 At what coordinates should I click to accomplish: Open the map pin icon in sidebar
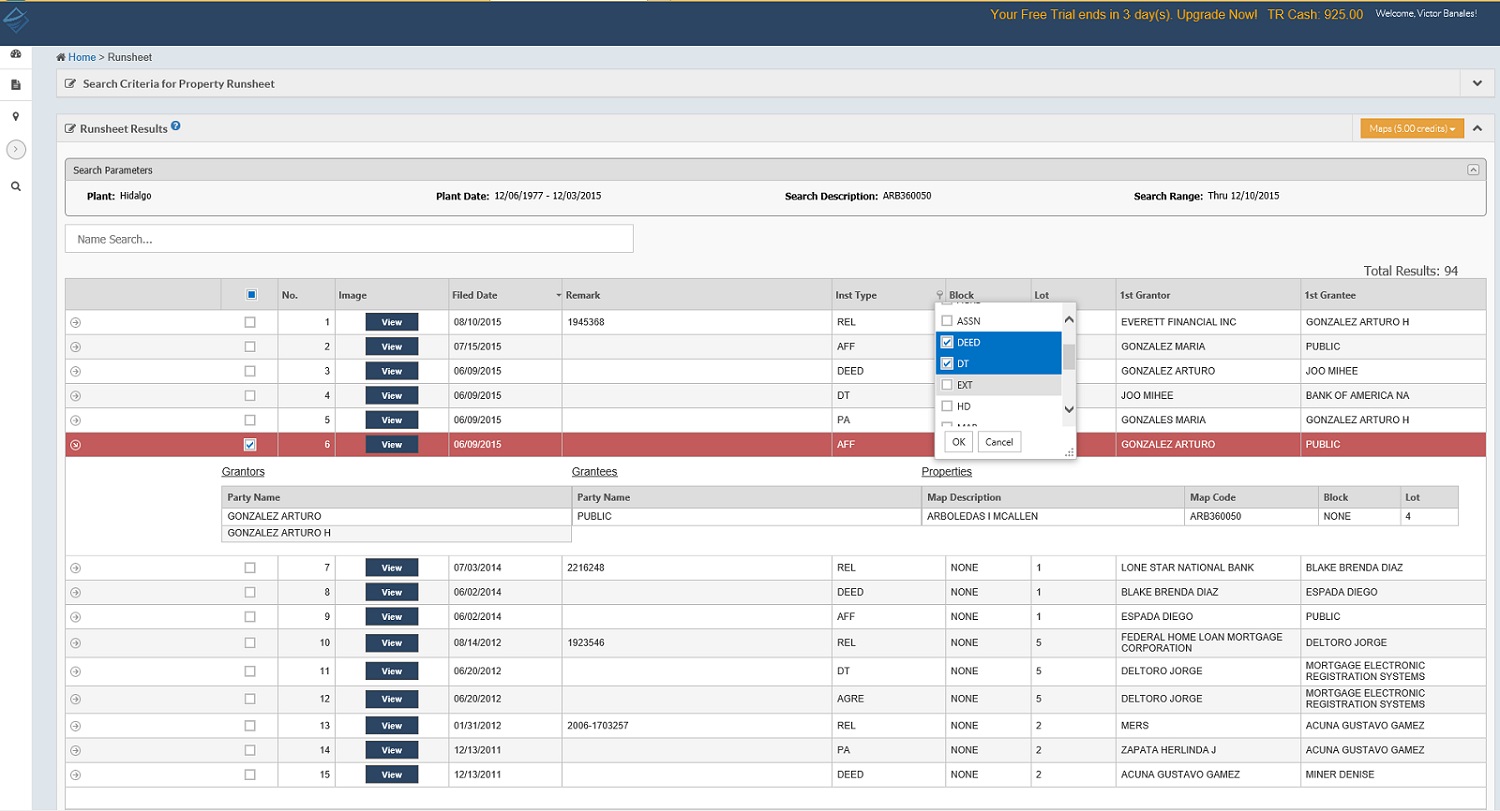click(16, 117)
